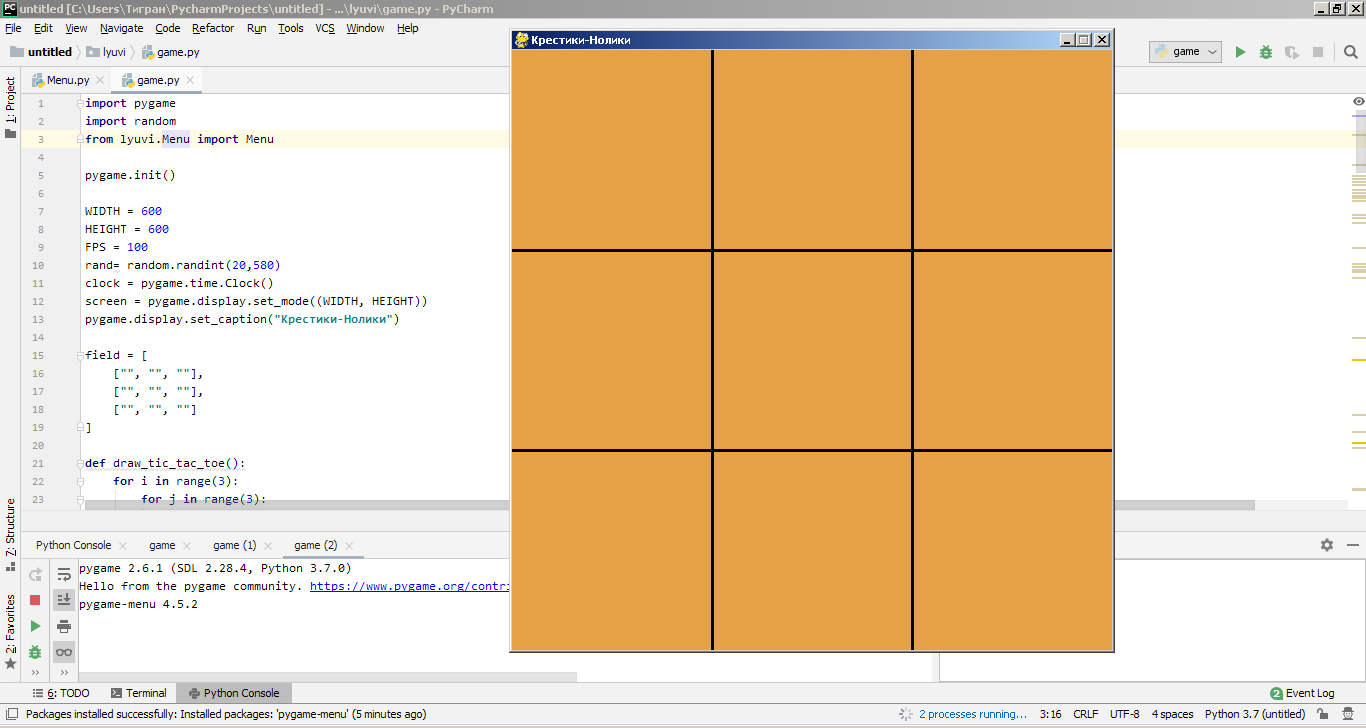Click the pygame.org contribute link
Screen dimensions: 1366x728
pos(410,586)
